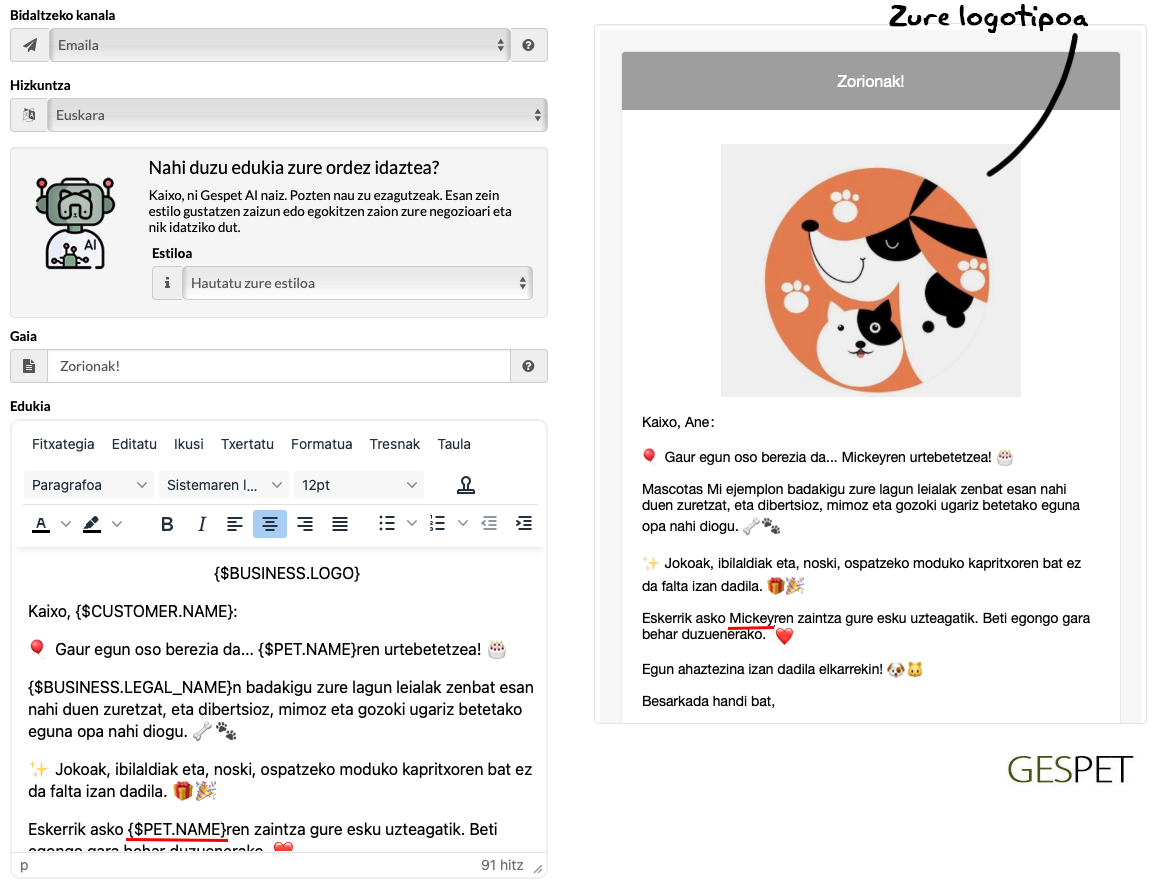1163x890 pixels.
Task: Insert a bullet list
Action: pyautogui.click(x=387, y=524)
